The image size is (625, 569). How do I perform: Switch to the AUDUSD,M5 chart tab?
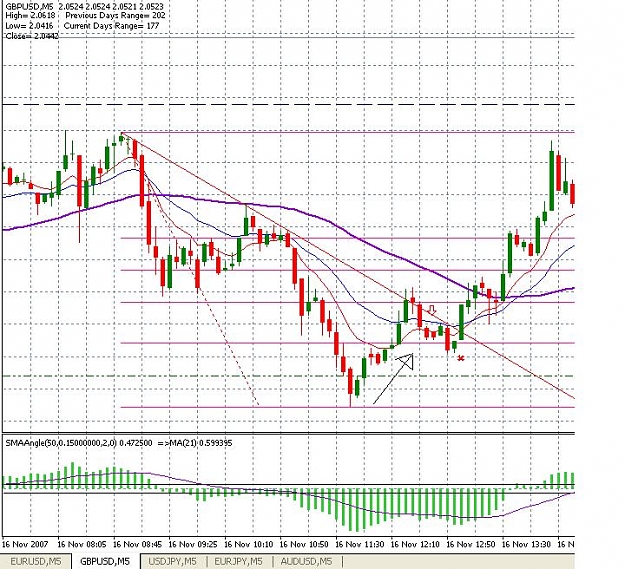tap(306, 561)
